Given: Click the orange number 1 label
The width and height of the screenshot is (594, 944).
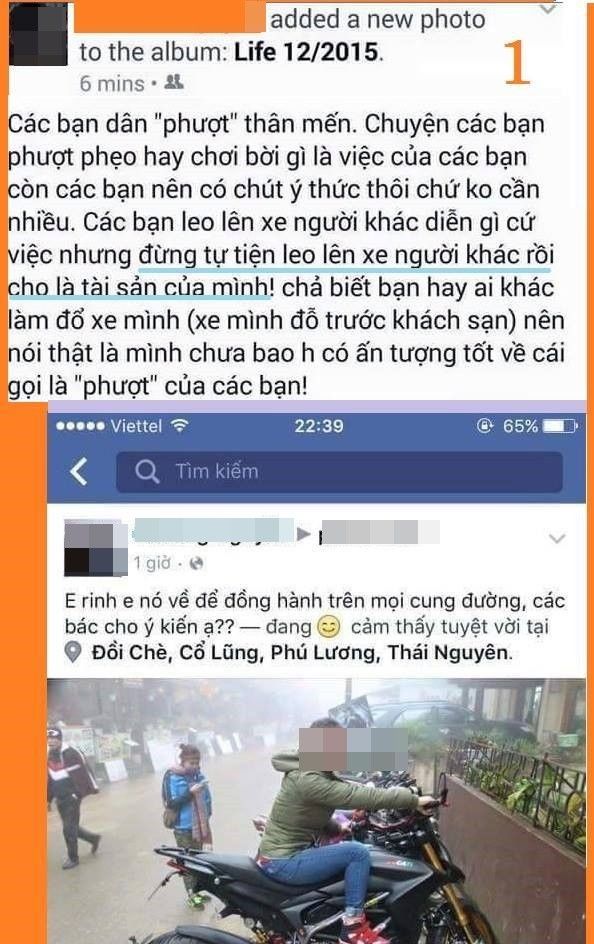Looking at the screenshot, I should (x=516, y=62).
